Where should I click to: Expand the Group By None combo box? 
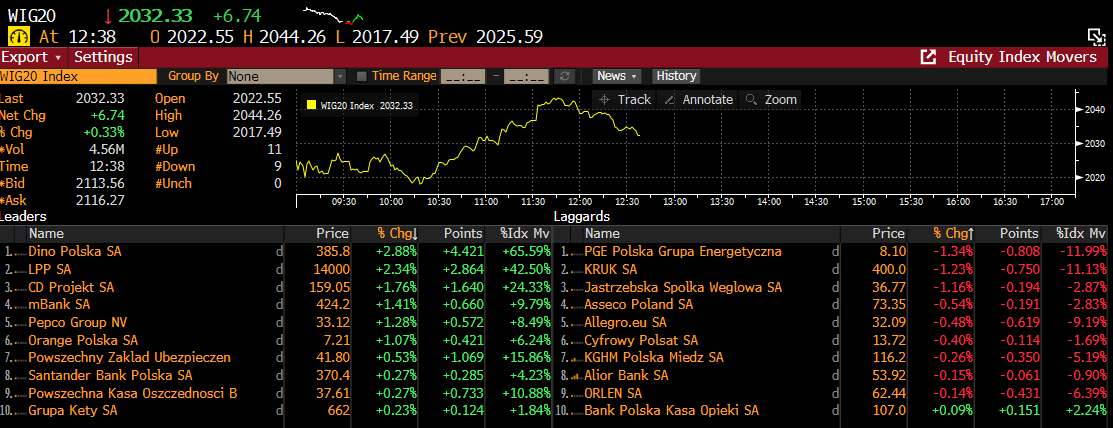point(286,76)
